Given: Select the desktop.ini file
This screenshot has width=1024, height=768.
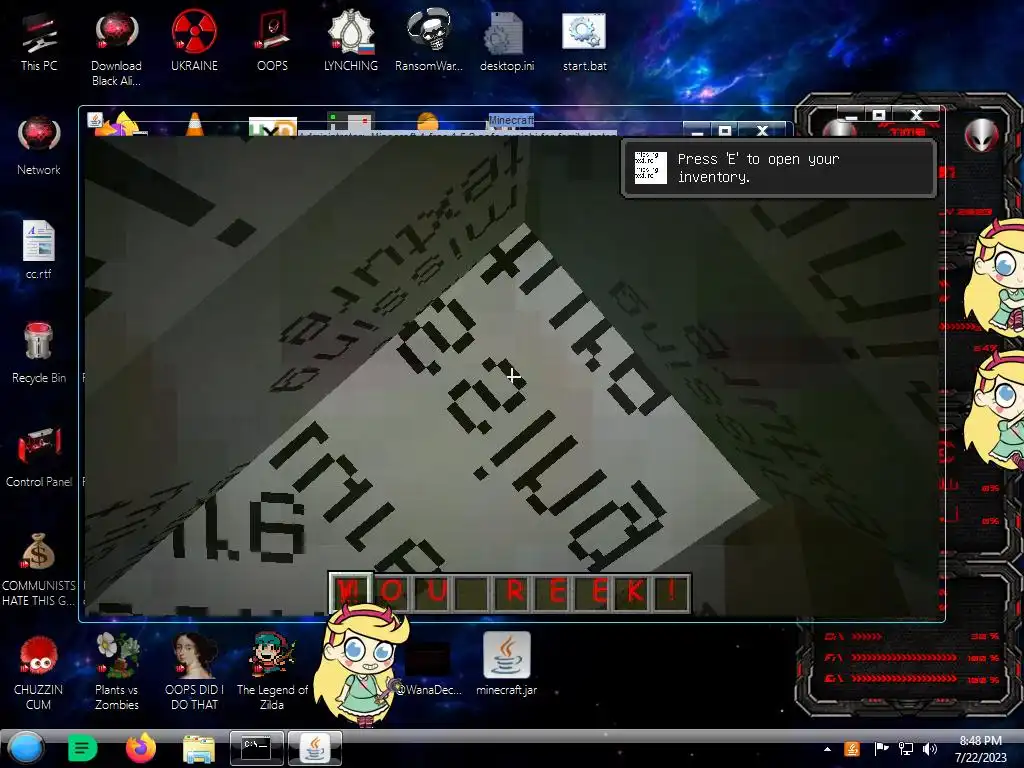Looking at the screenshot, I should coord(507,42).
